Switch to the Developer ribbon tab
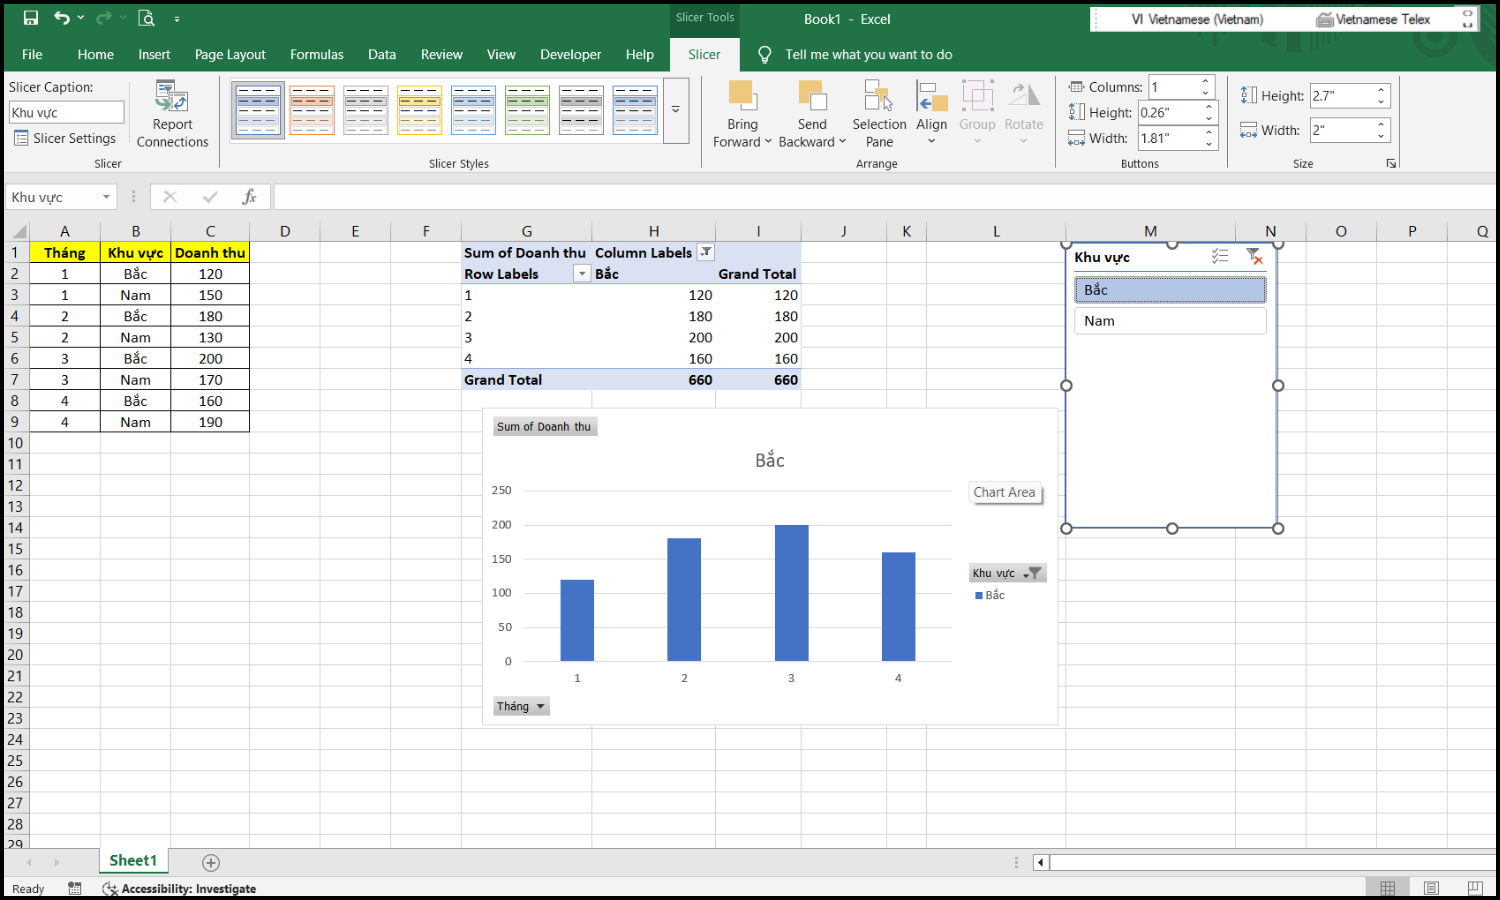 (570, 55)
